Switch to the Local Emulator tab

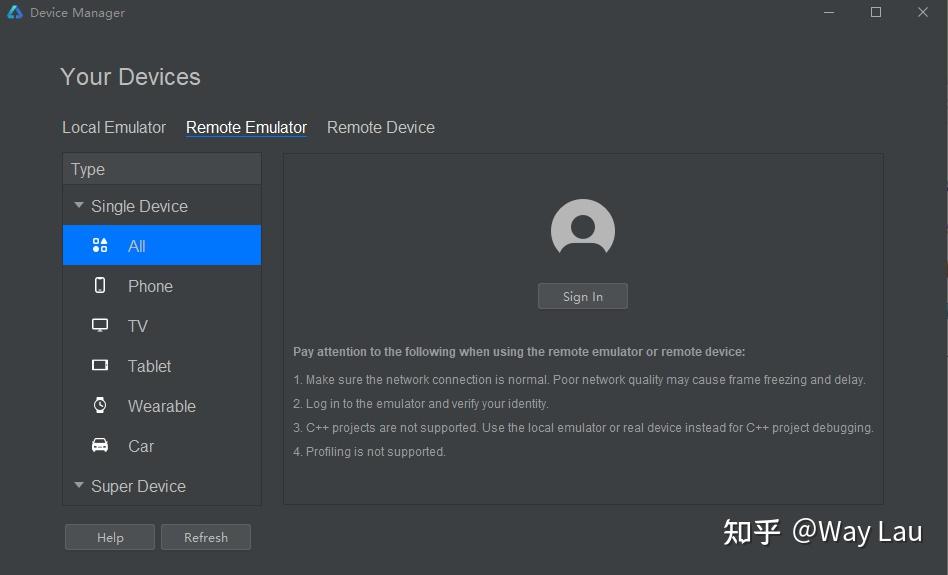[114, 128]
